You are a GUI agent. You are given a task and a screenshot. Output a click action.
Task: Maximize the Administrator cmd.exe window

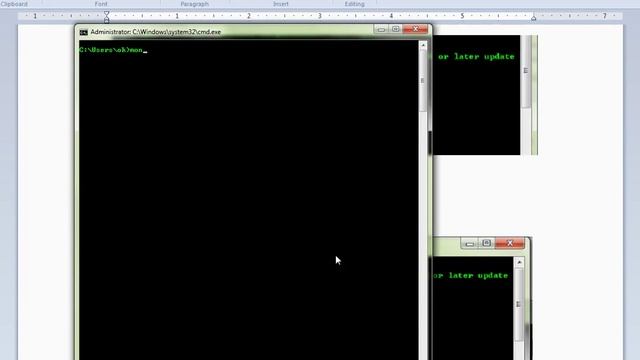click(396, 29)
